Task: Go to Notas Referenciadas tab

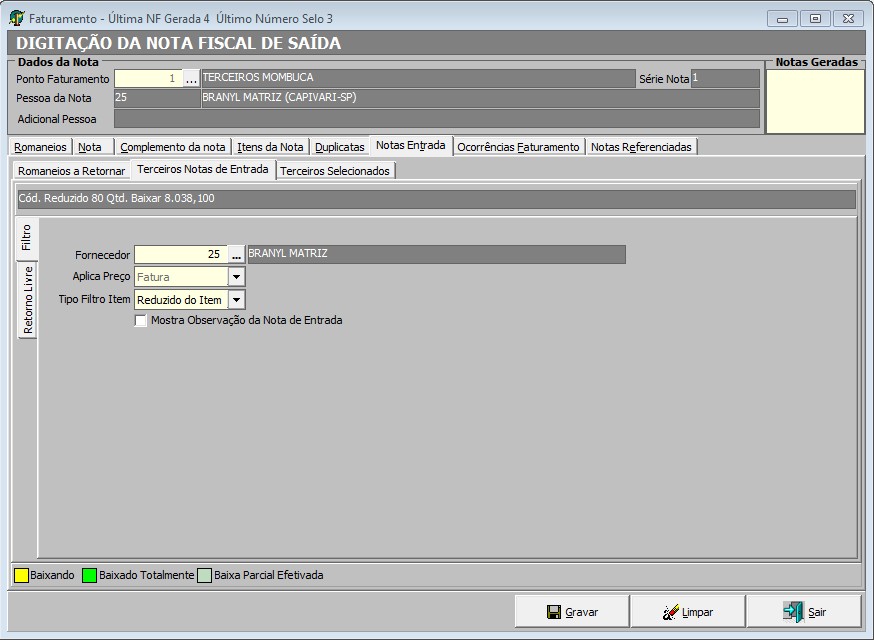Action: 641,147
